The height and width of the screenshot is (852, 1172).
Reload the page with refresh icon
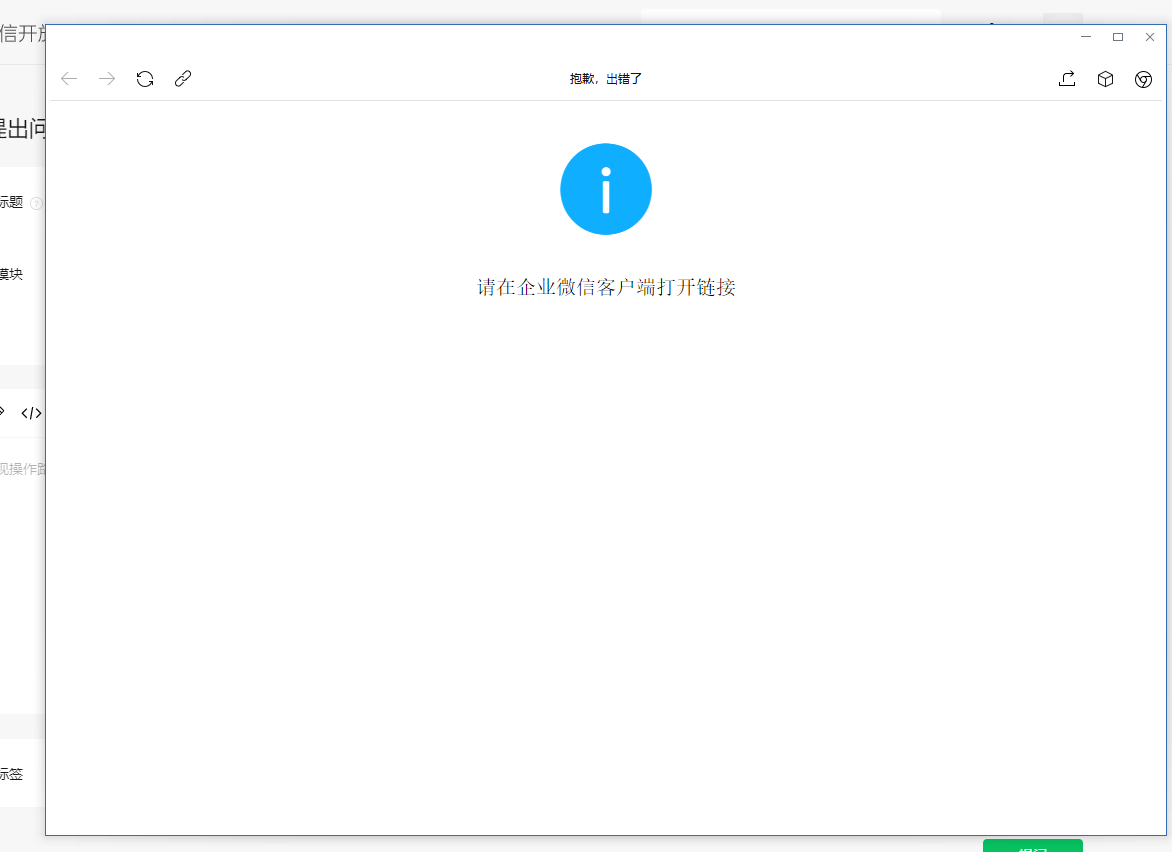coord(145,78)
